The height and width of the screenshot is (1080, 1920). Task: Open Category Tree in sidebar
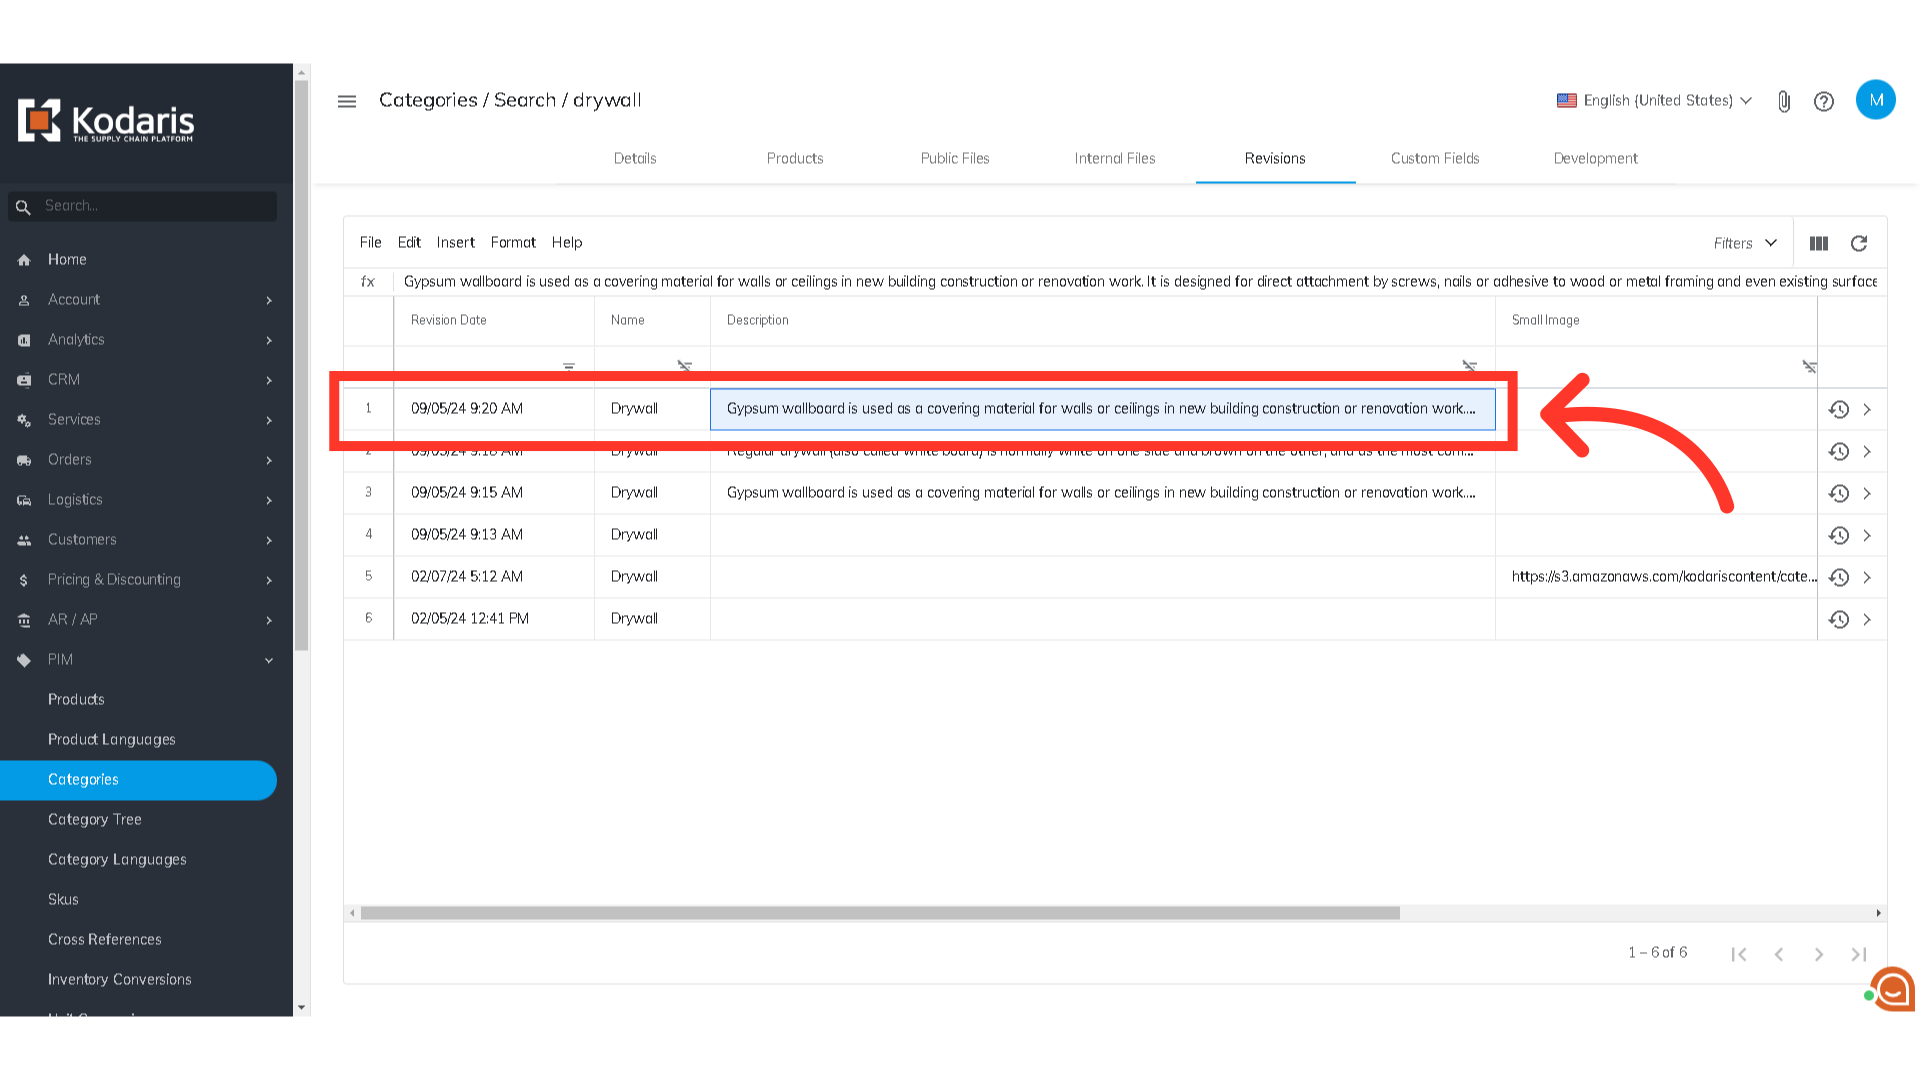(x=95, y=819)
